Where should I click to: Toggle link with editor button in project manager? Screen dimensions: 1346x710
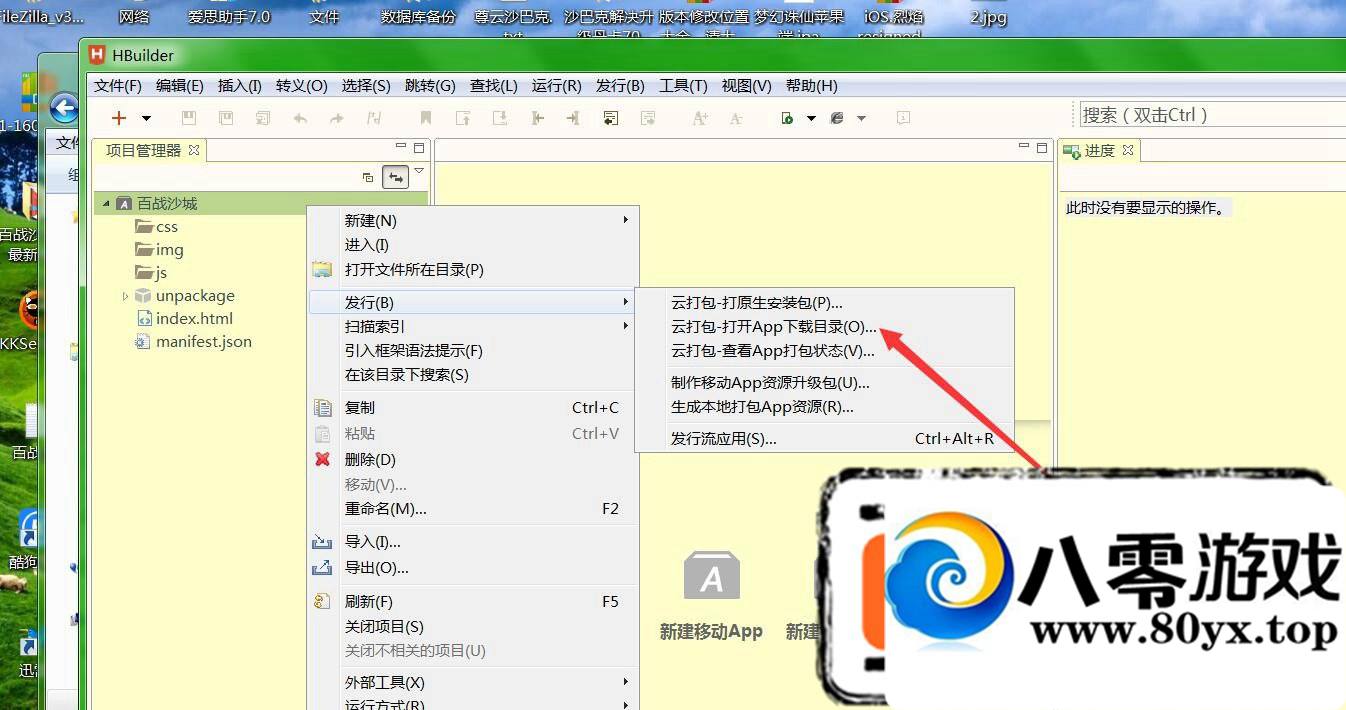coord(396,177)
